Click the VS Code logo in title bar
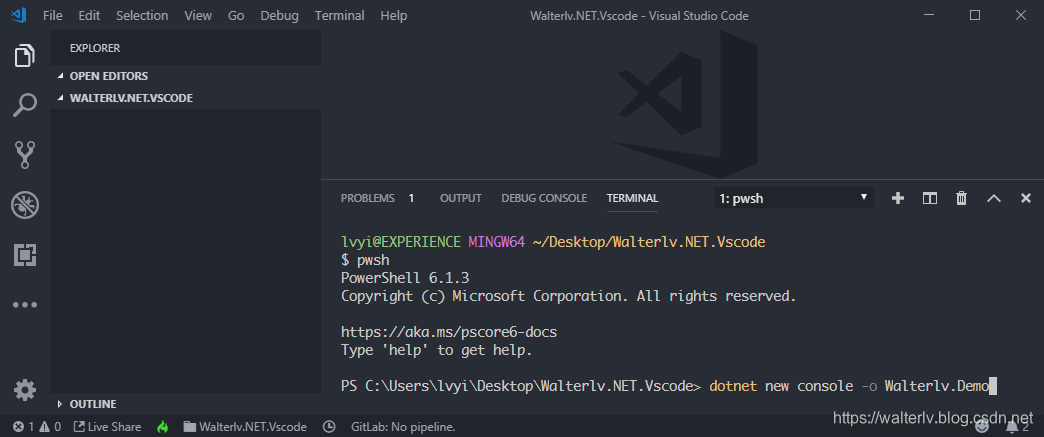Screen dimensions: 1044x437 pos(18,15)
